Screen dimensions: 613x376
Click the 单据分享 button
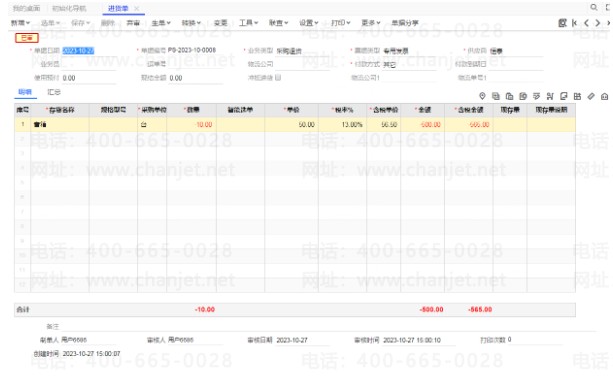pos(405,23)
